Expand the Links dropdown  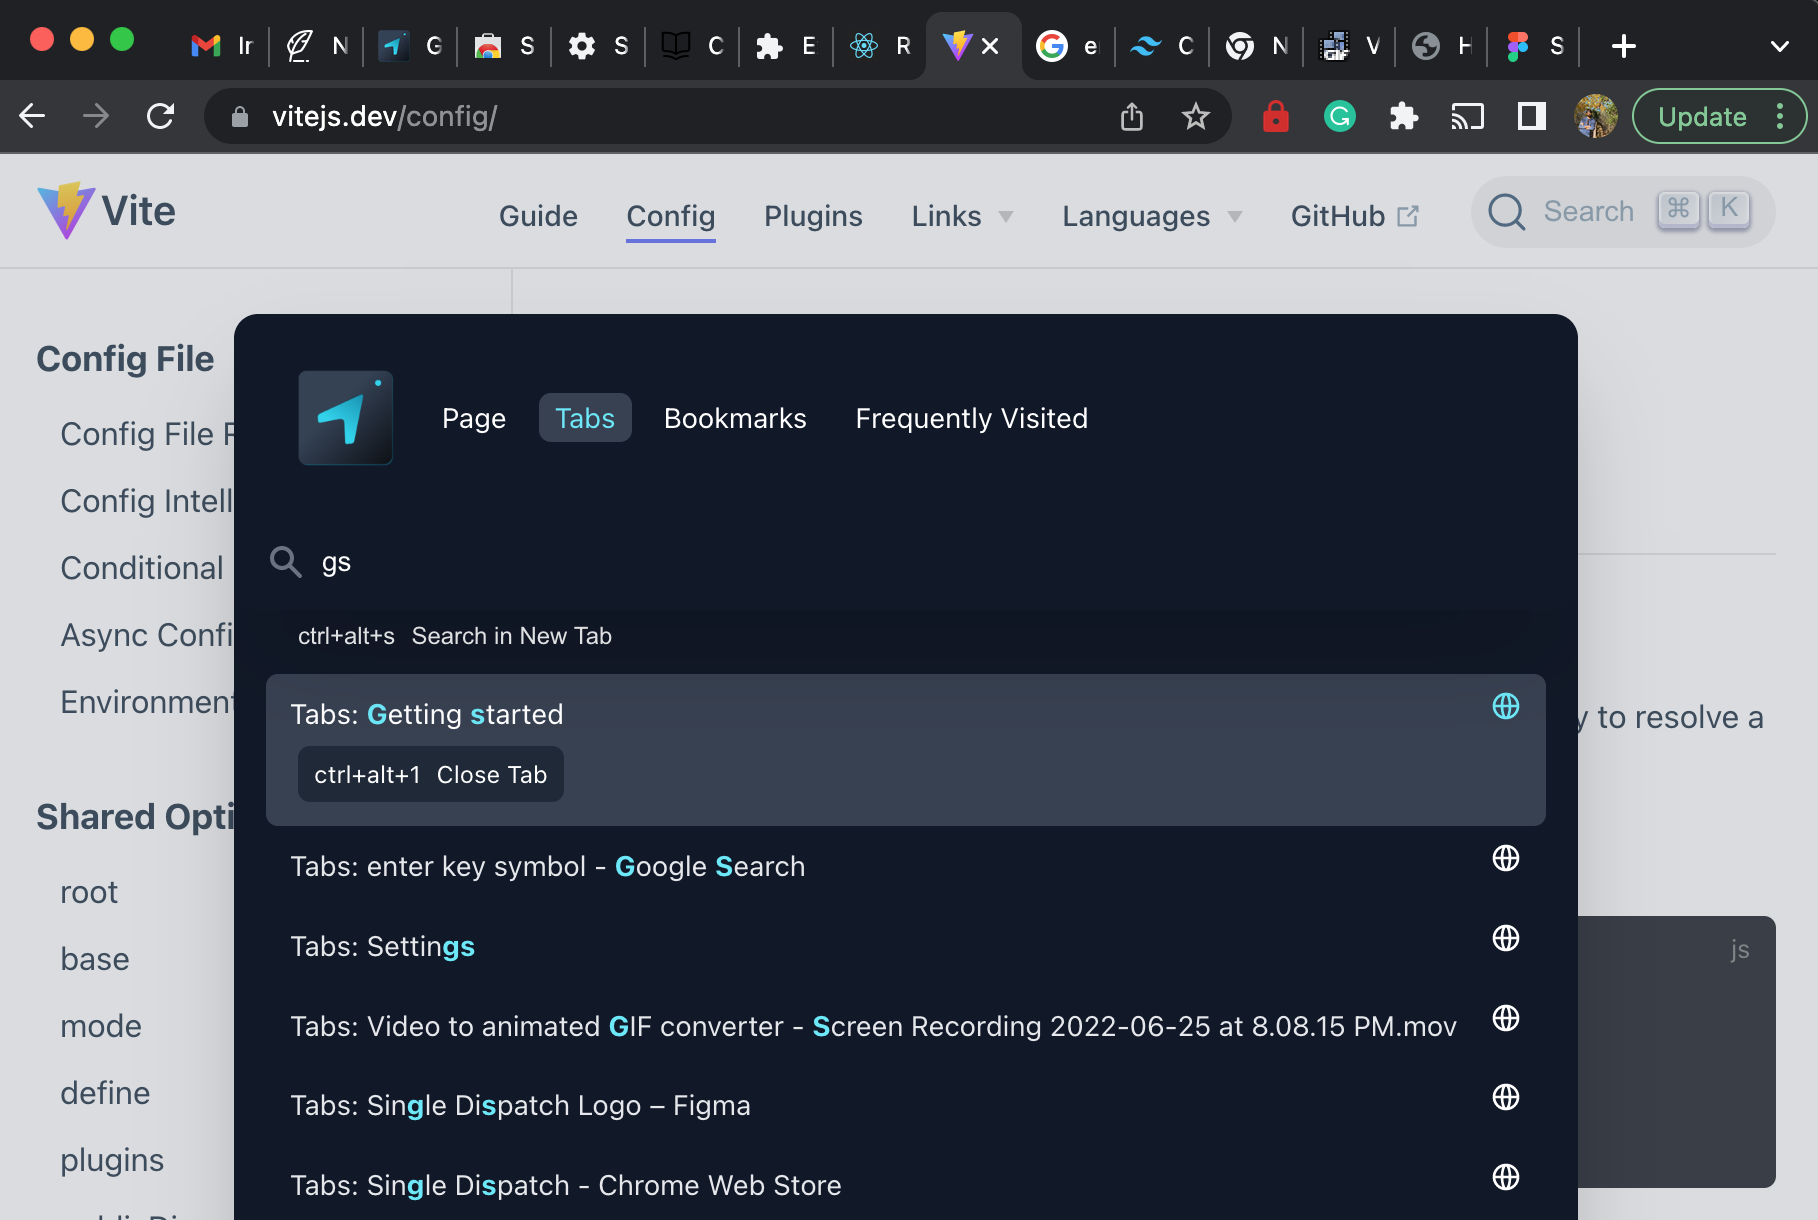963,216
